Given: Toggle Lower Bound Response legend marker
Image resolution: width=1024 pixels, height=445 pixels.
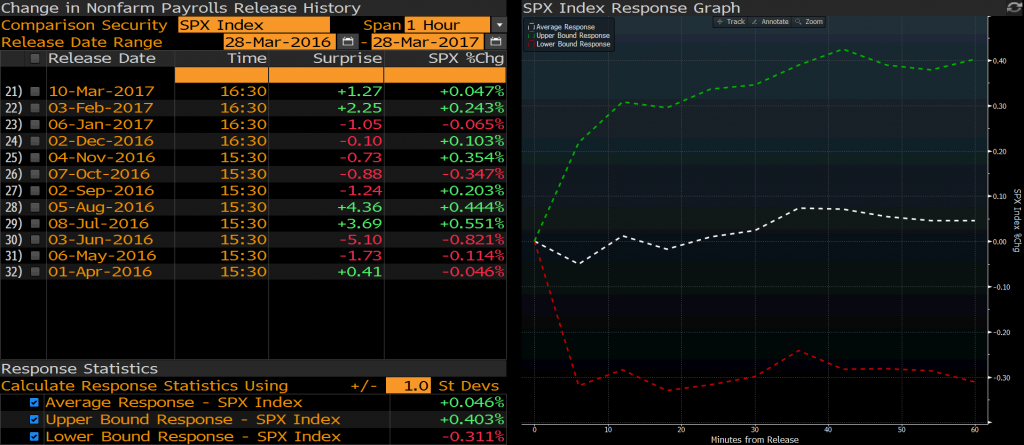Looking at the screenshot, I should click(x=532, y=44).
